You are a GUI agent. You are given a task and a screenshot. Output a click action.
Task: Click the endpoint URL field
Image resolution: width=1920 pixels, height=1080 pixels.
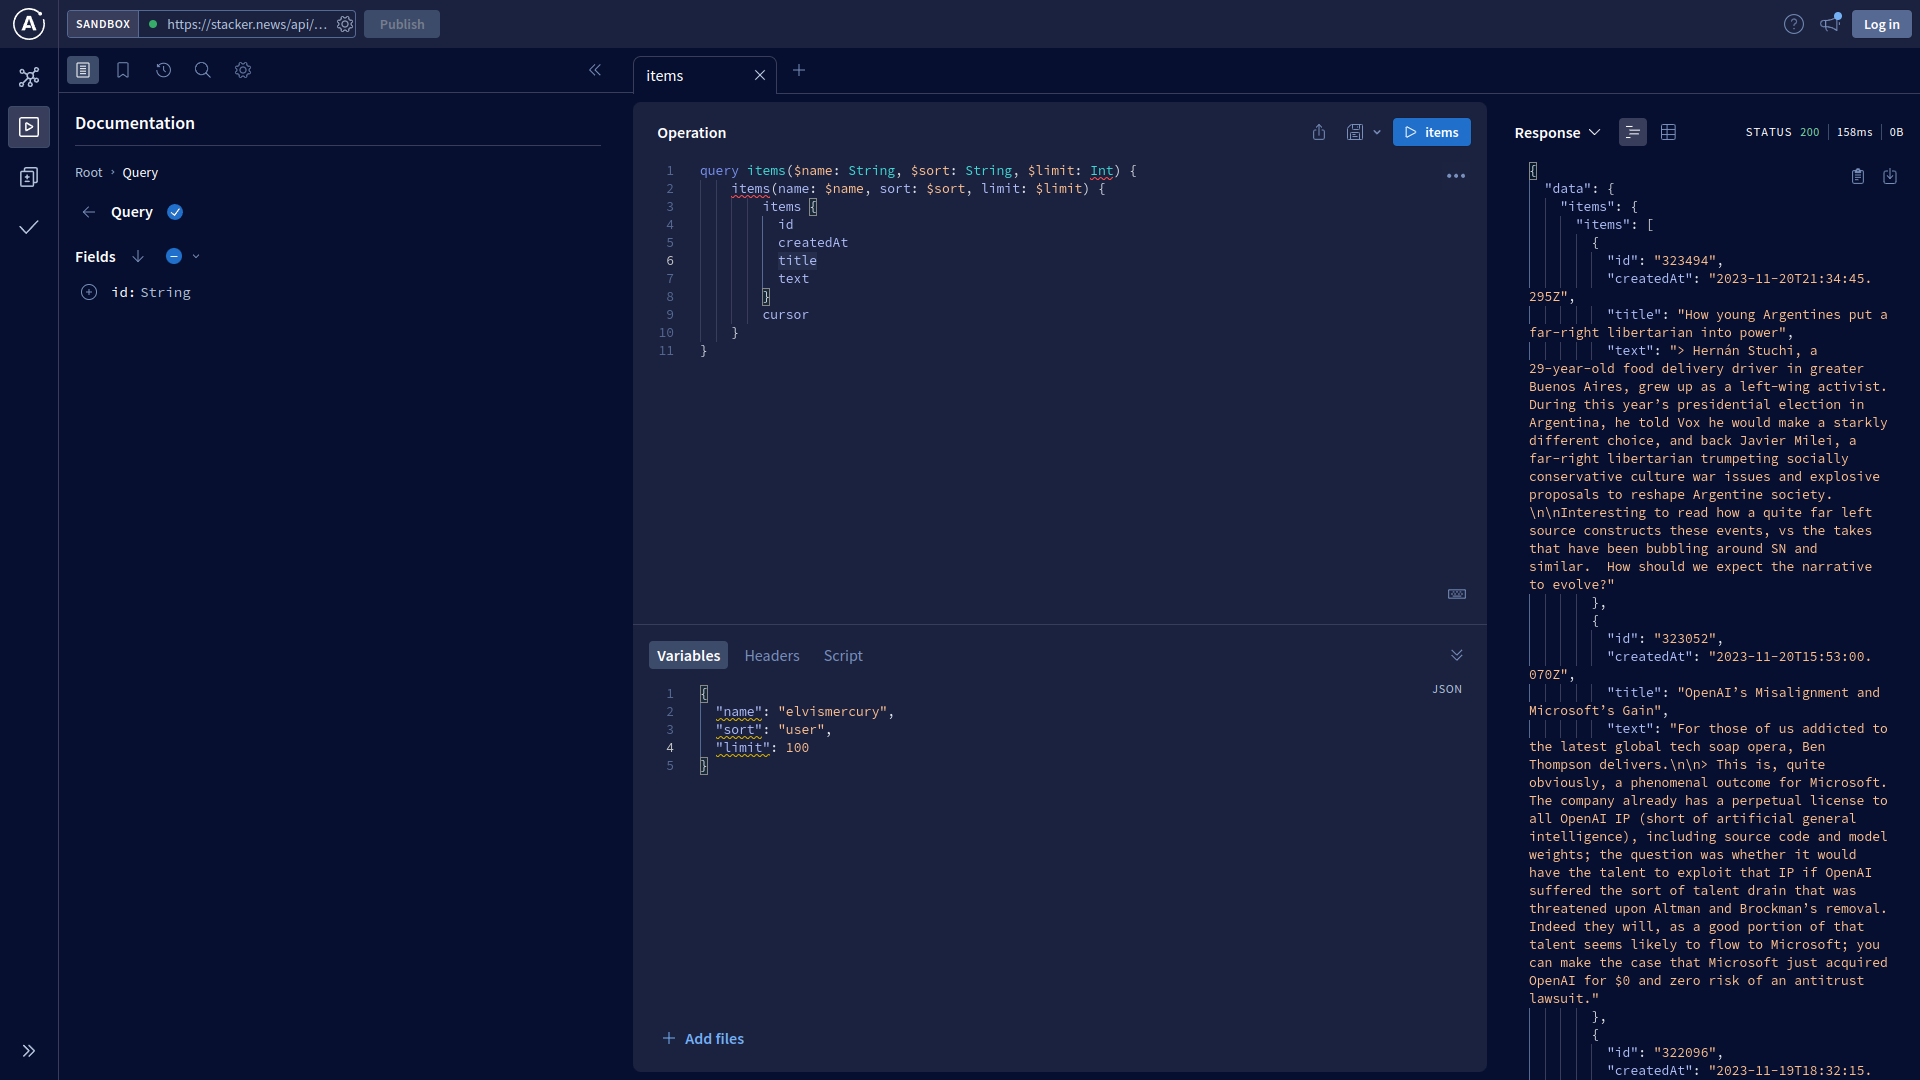pos(246,24)
